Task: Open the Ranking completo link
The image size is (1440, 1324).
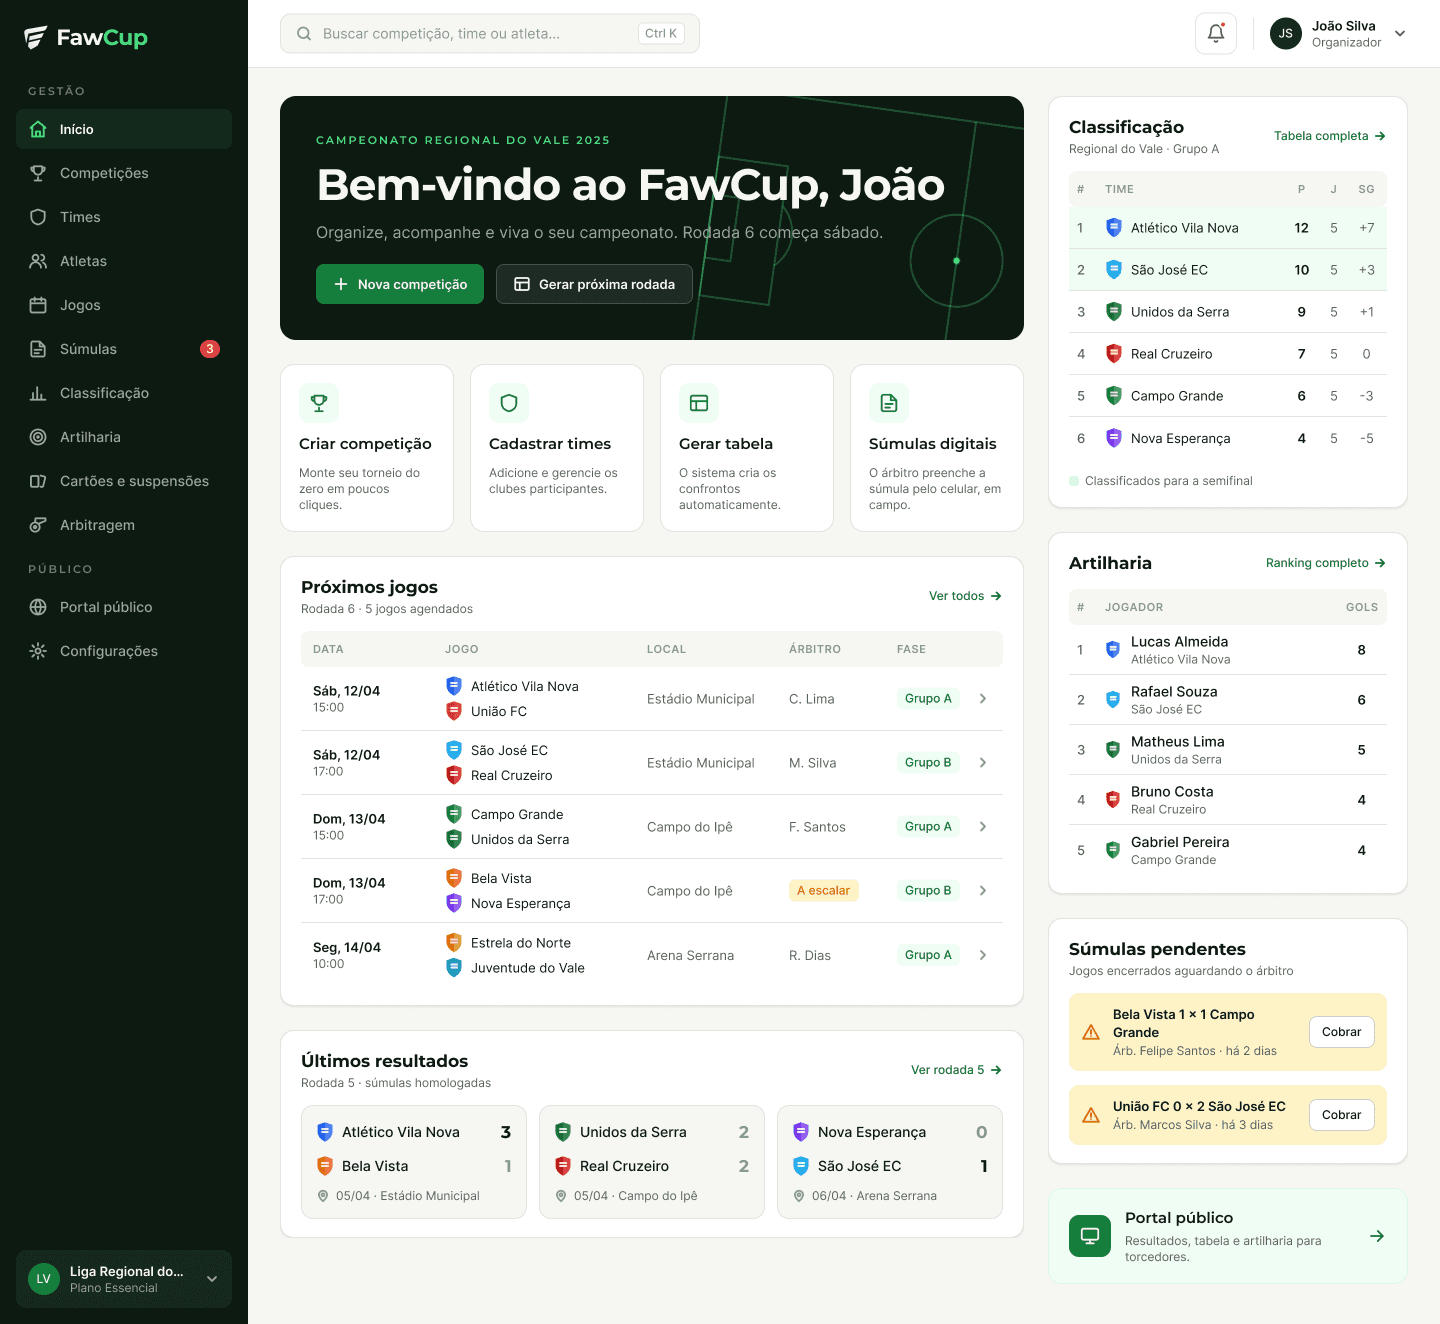Action: 1325,563
